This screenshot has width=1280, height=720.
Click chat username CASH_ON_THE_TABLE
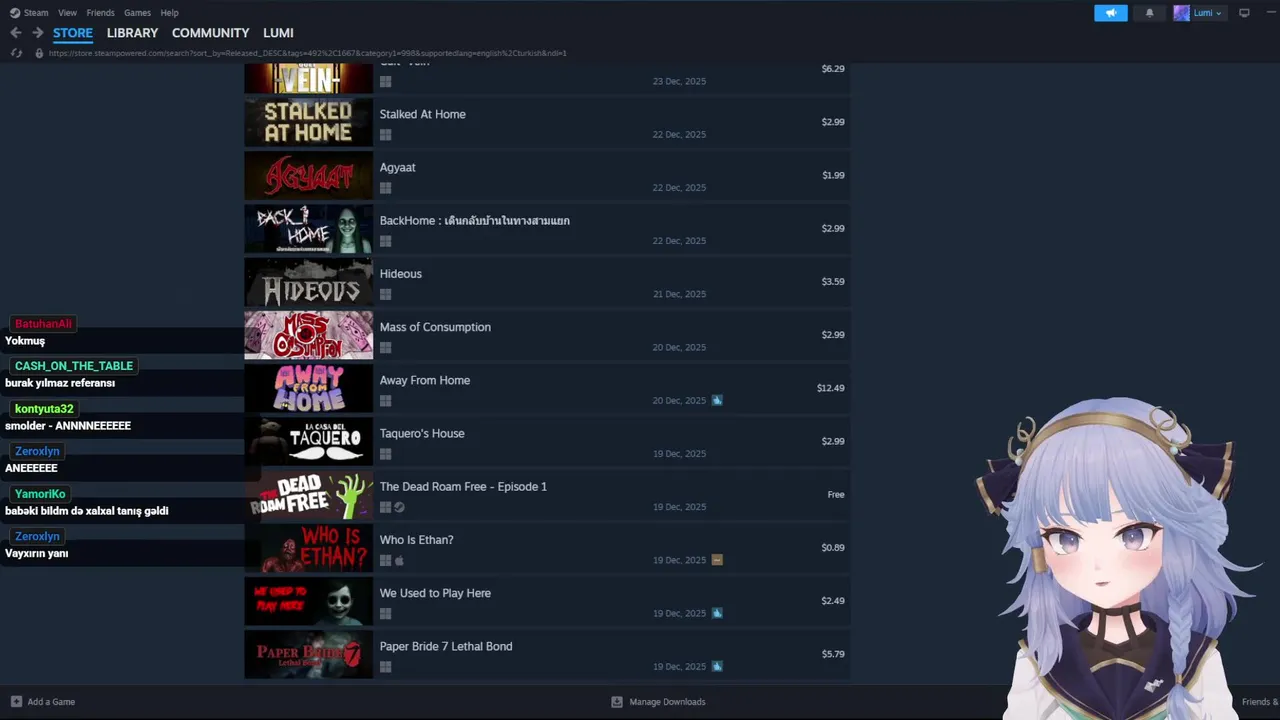pos(74,366)
